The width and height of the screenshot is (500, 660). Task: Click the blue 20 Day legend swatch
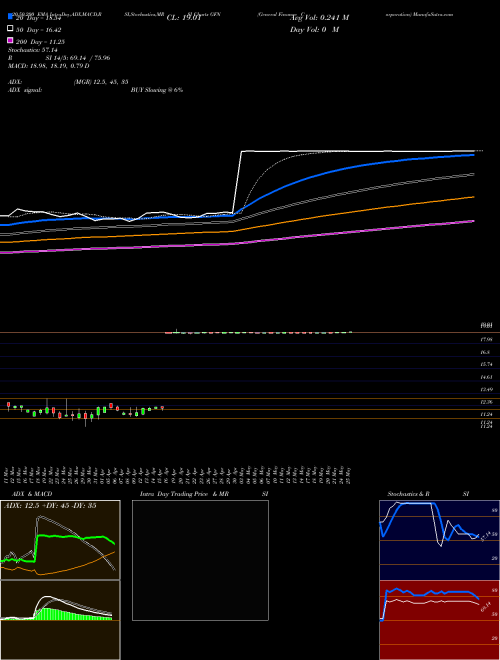pos(11,16)
